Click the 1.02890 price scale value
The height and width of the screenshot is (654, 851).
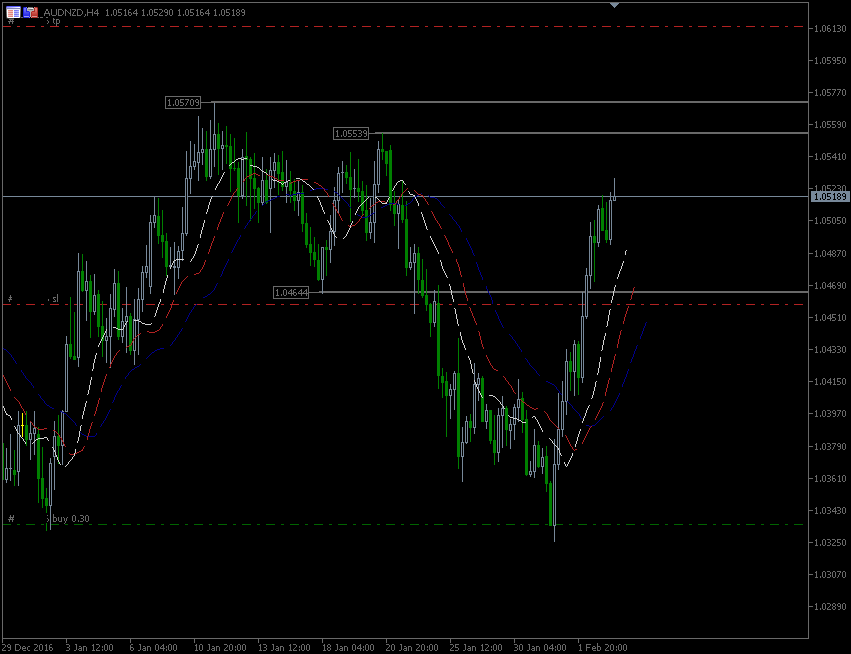point(830,606)
